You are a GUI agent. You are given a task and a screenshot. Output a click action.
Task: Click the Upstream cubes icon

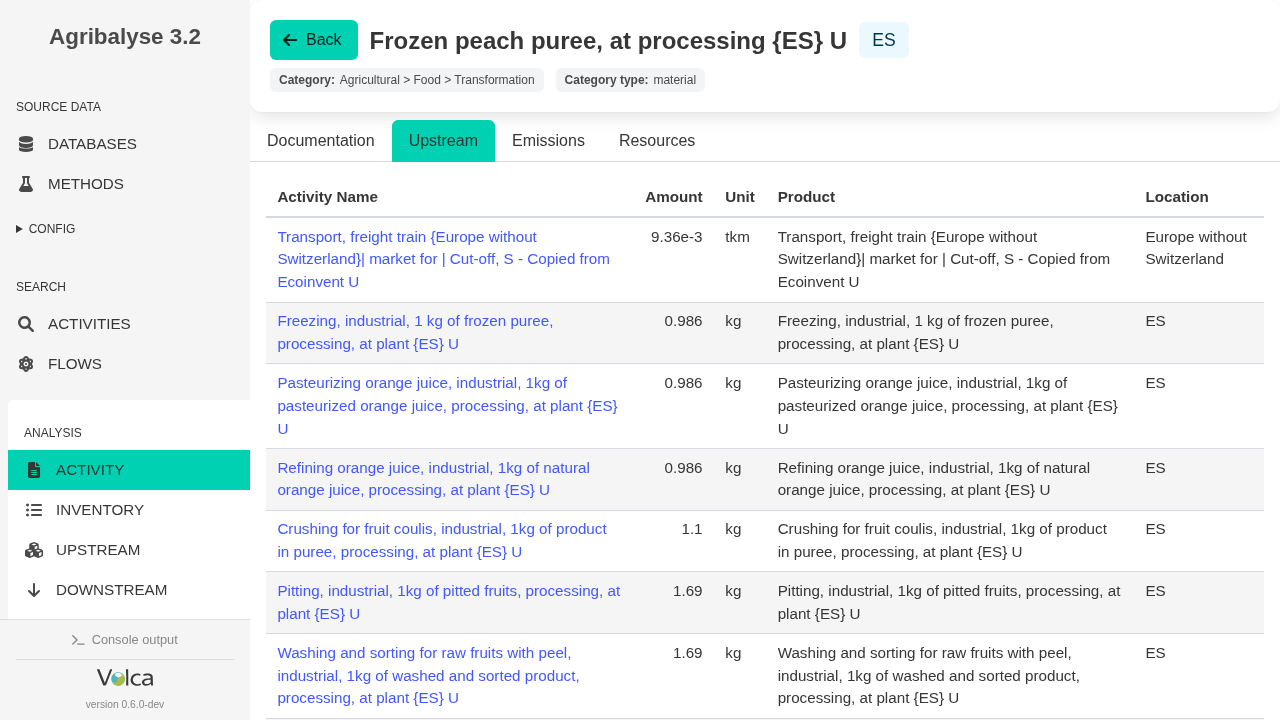[x=34, y=550]
